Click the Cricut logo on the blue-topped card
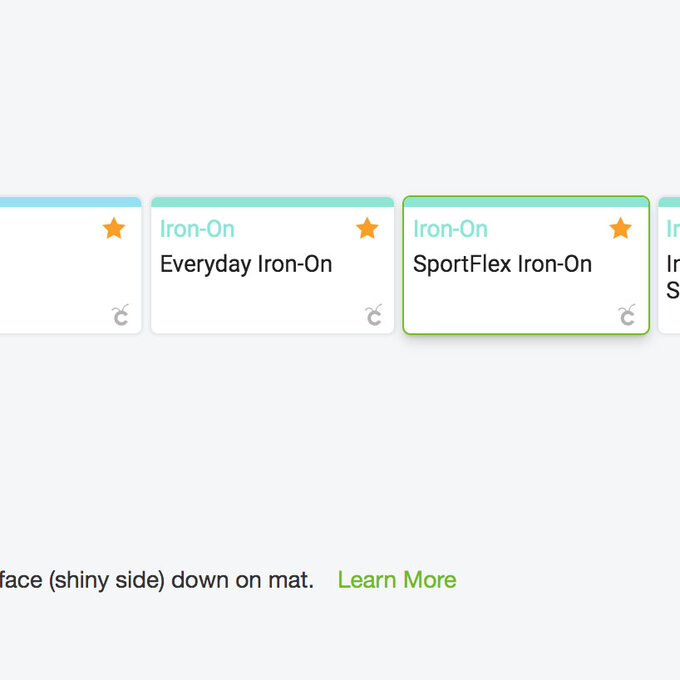The image size is (680, 680). (120, 316)
